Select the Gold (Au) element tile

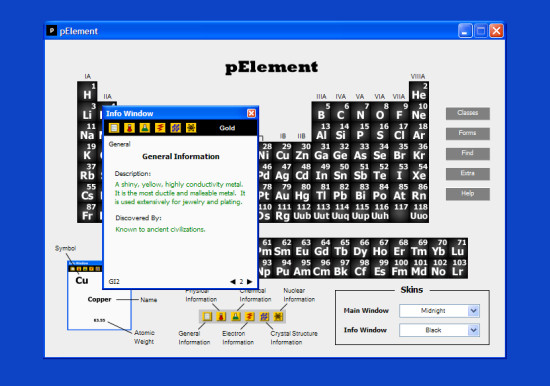(x=282, y=192)
